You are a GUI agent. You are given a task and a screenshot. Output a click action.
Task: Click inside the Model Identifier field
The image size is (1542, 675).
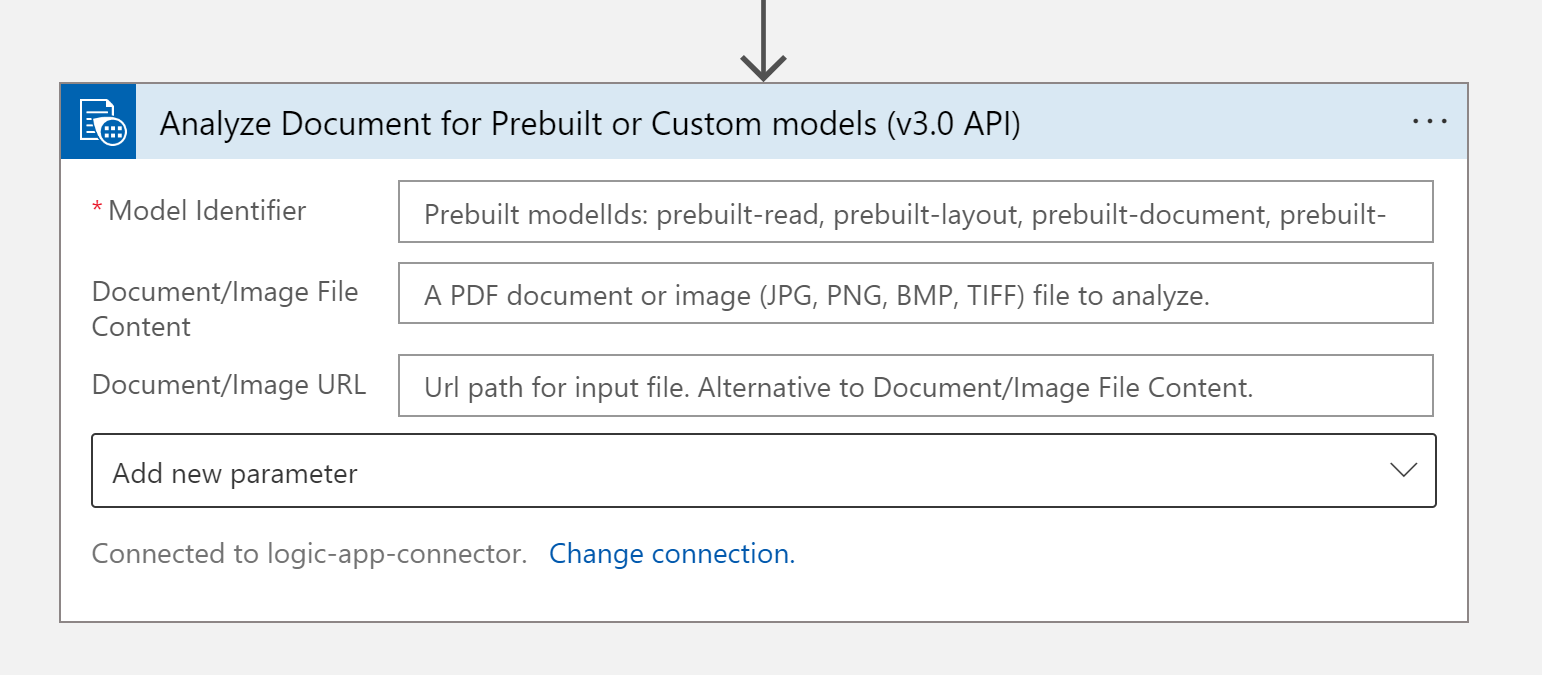pos(915,211)
